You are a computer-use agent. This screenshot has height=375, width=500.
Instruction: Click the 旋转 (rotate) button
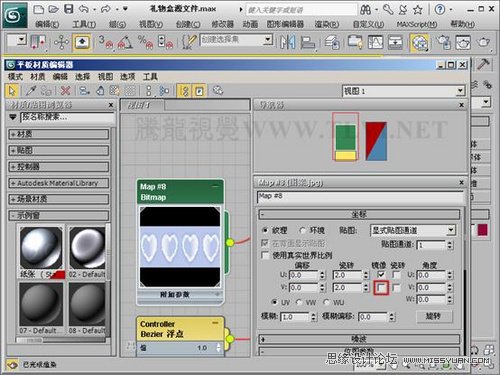point(434,316)
